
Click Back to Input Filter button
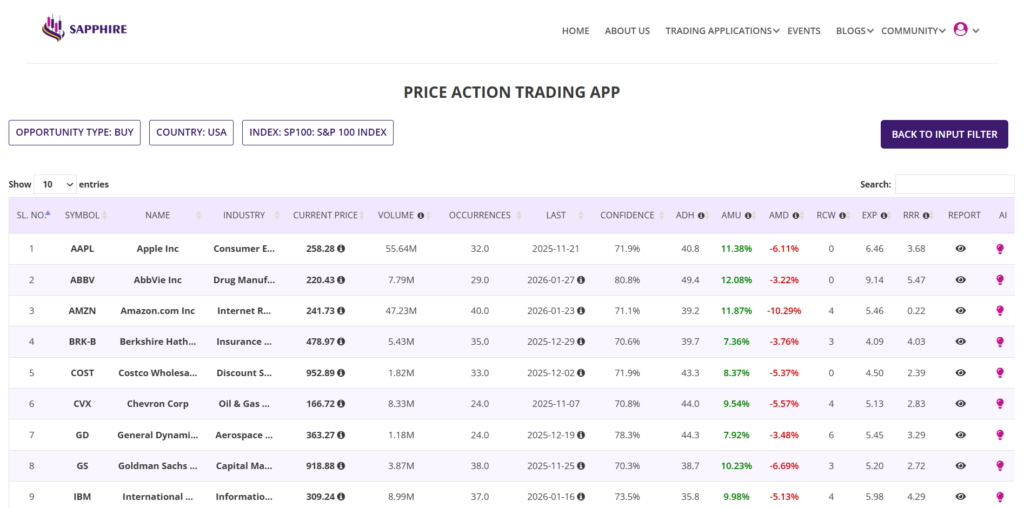[x=944, y=134]
